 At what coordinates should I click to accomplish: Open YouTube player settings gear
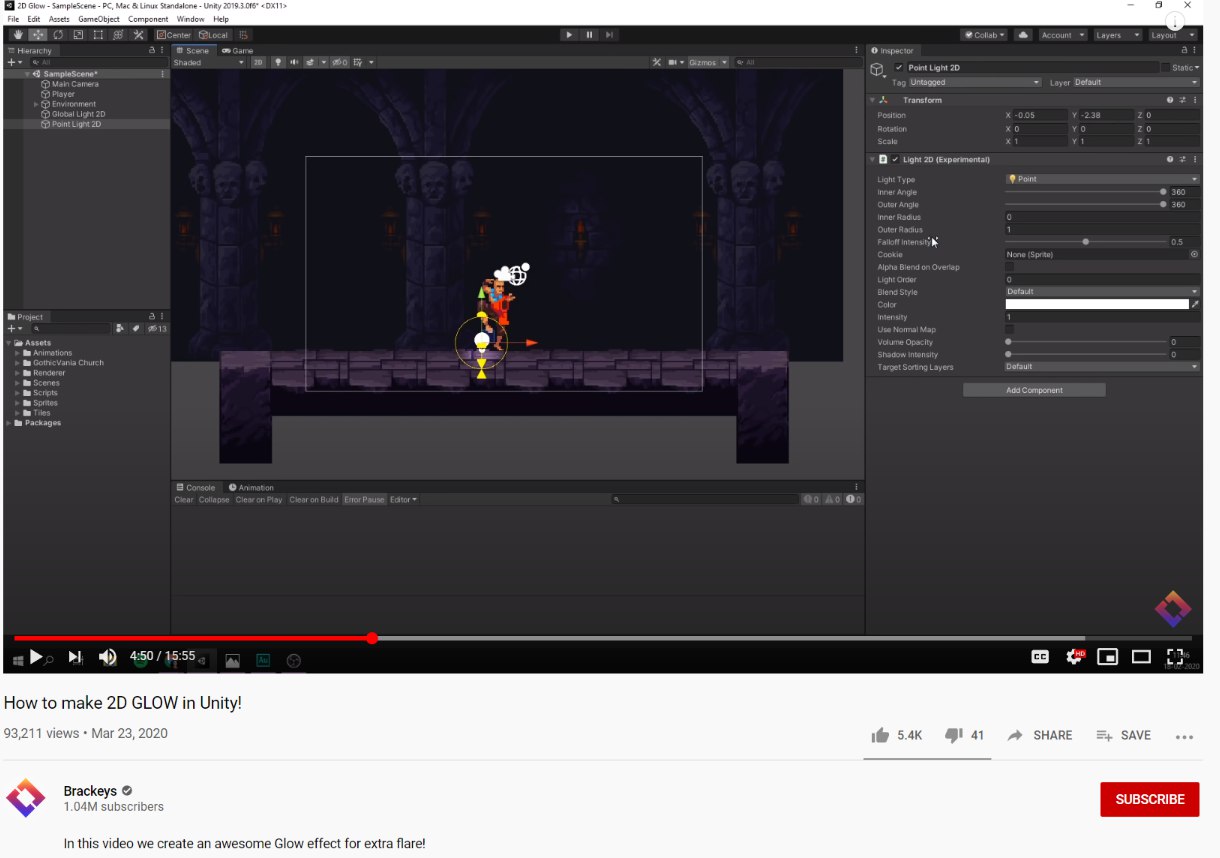click(x=1075, y=657)
